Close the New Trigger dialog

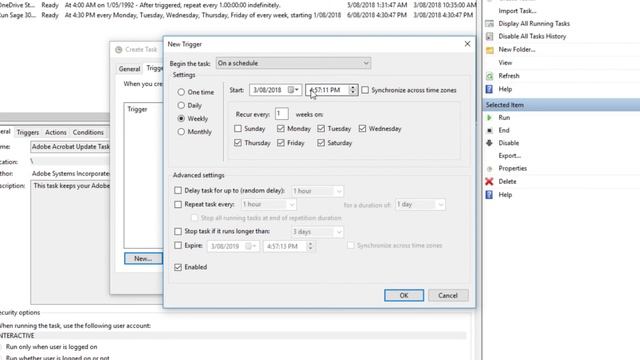click(x=467, y=44)
